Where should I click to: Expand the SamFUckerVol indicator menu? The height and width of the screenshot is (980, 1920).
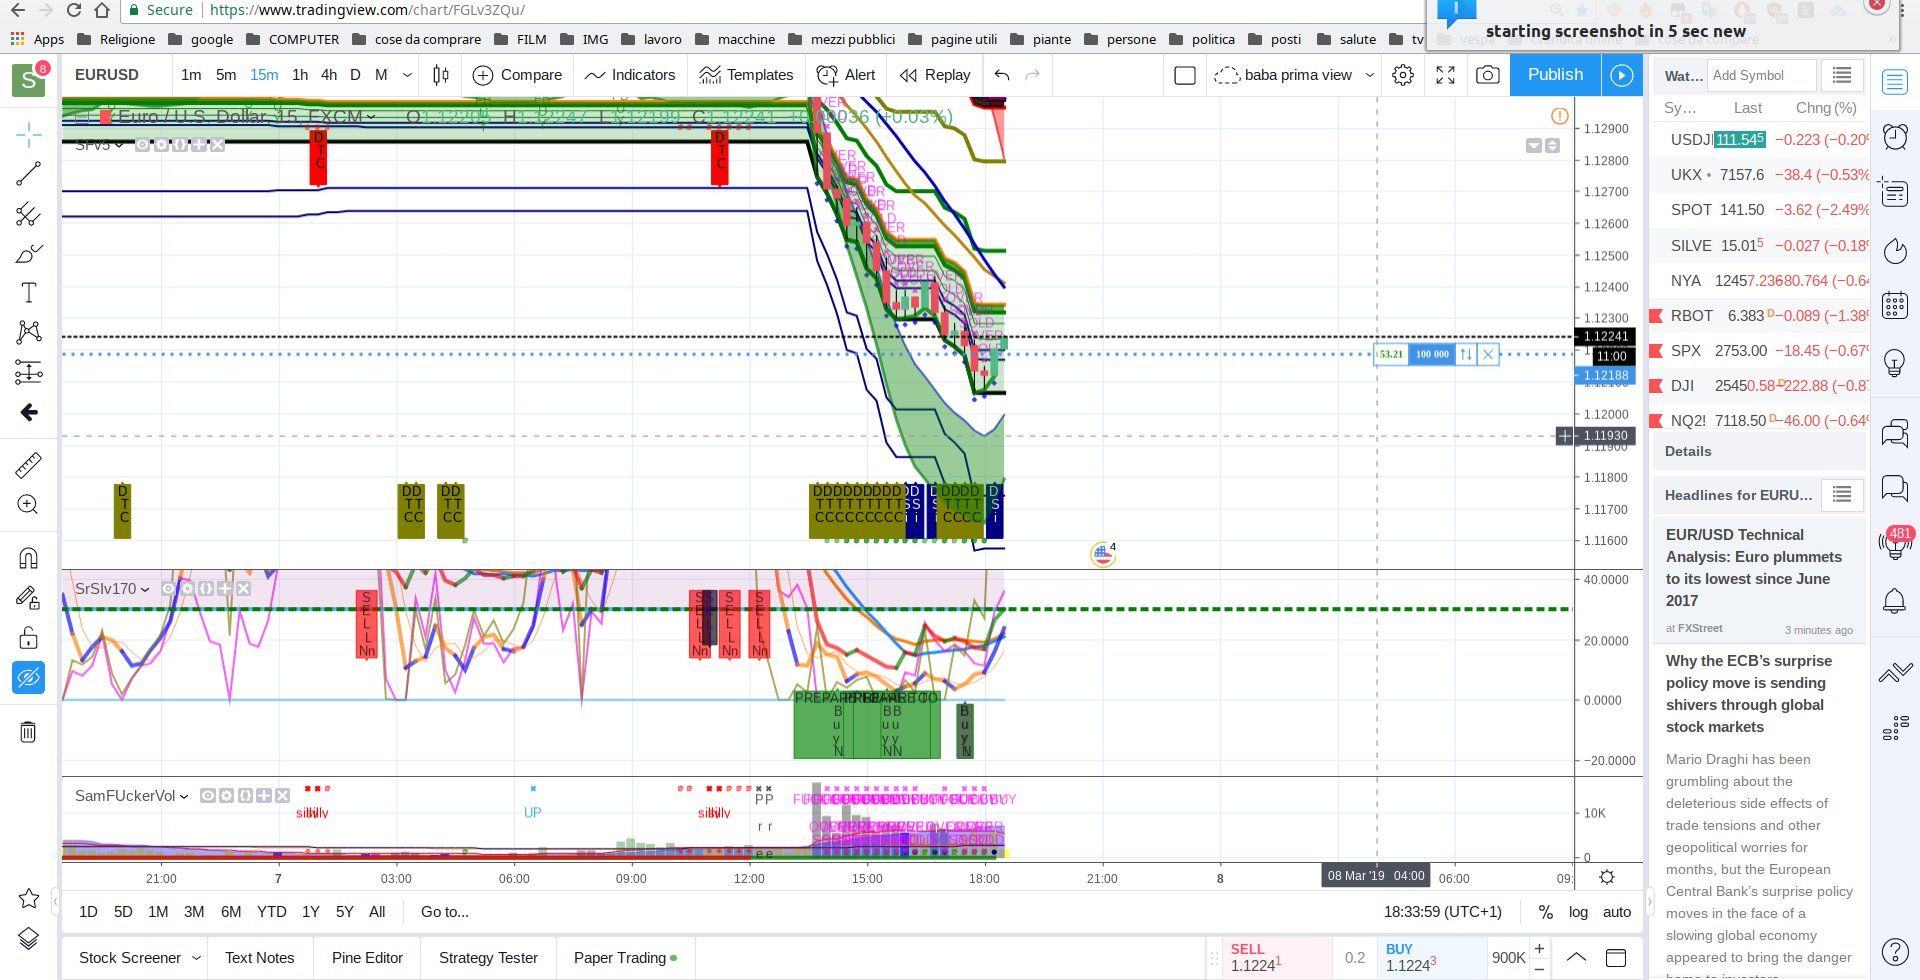pyautogui.click(x=184, y=796)
